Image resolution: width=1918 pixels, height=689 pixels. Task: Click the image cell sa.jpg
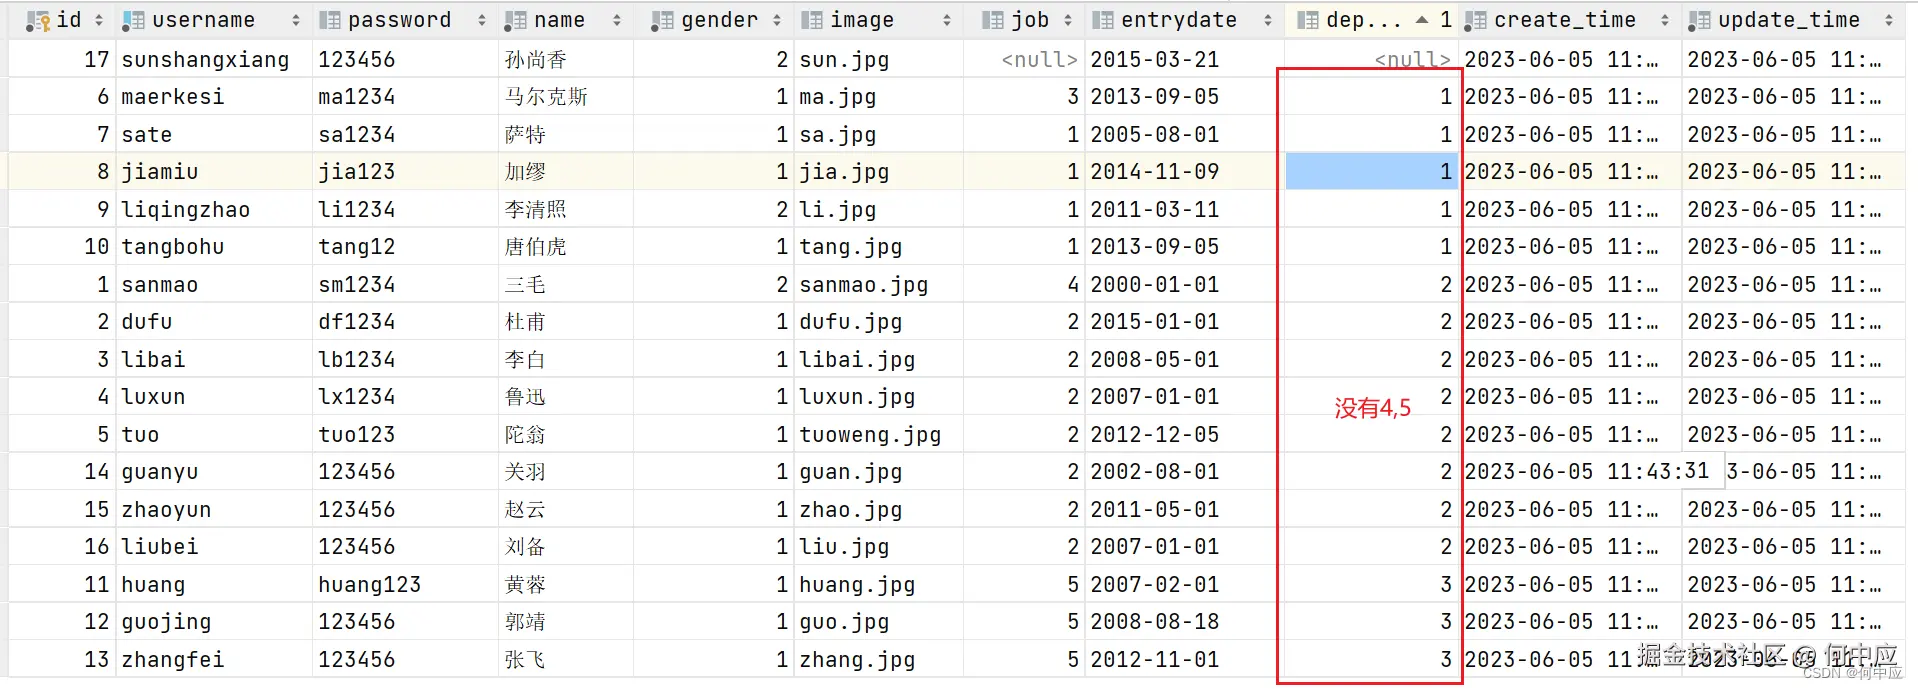point(878,135)
